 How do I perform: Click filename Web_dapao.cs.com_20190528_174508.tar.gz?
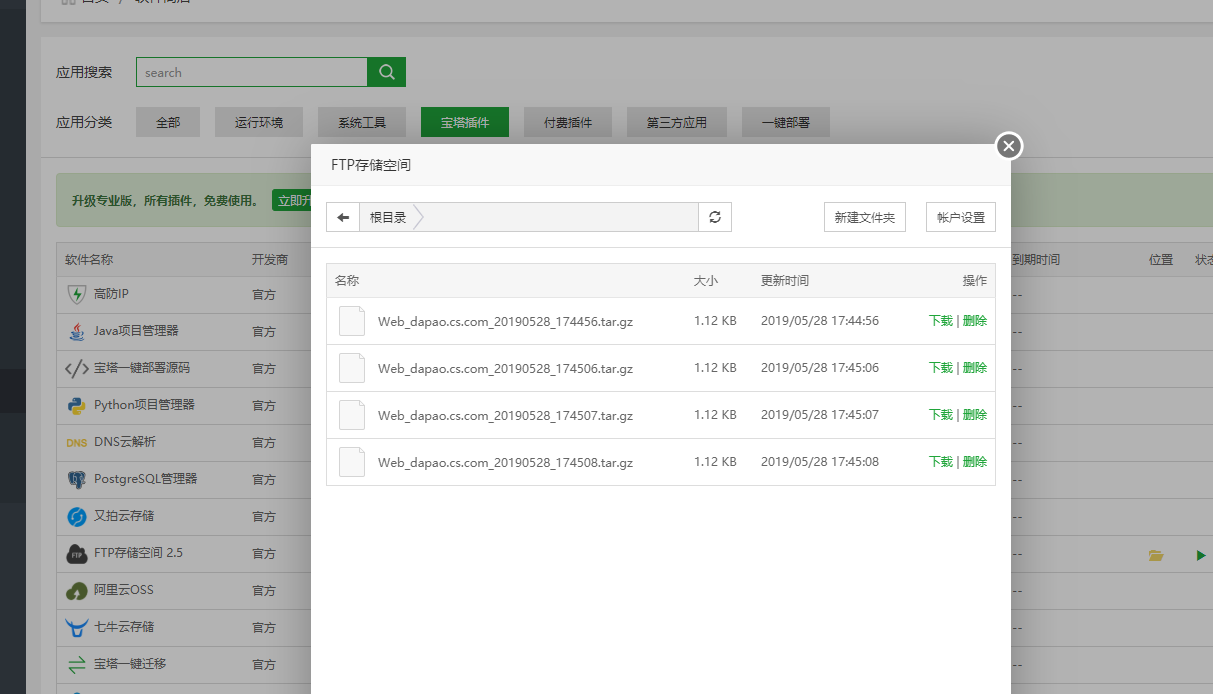pyautogui.click(x=505, y=463)
